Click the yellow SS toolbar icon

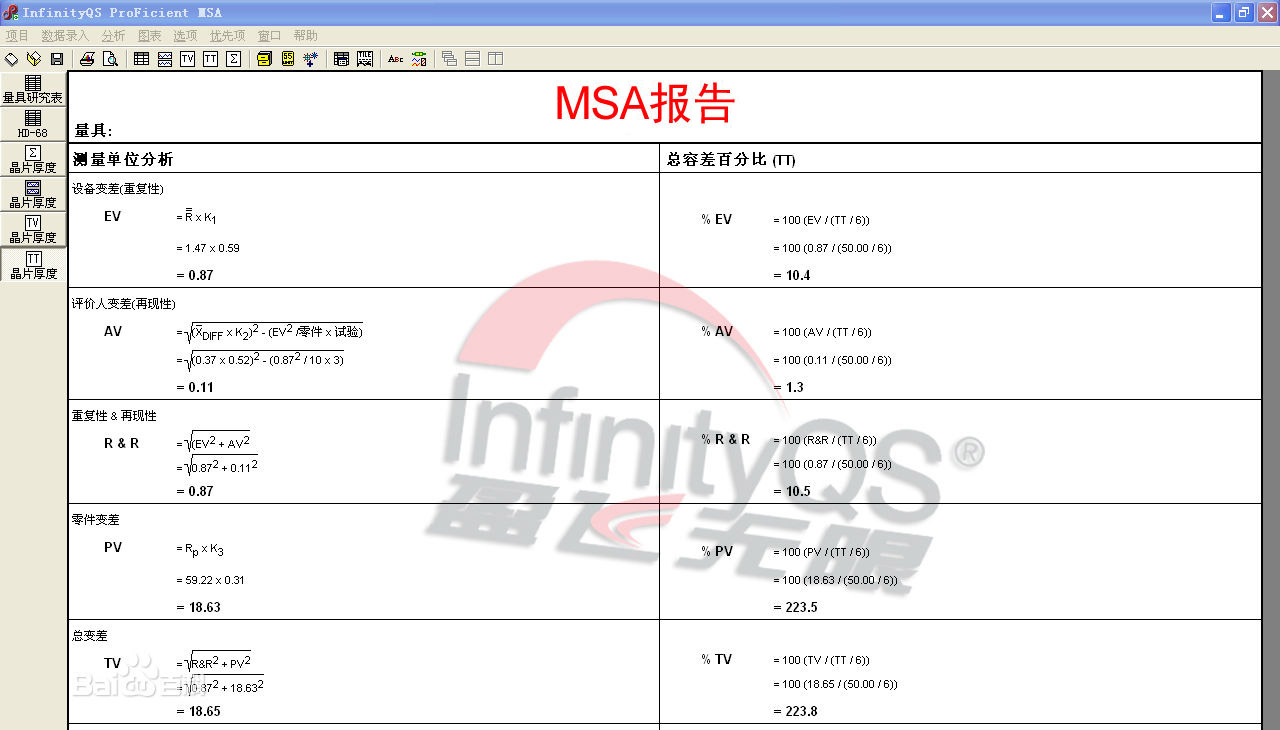coord(288,59)
